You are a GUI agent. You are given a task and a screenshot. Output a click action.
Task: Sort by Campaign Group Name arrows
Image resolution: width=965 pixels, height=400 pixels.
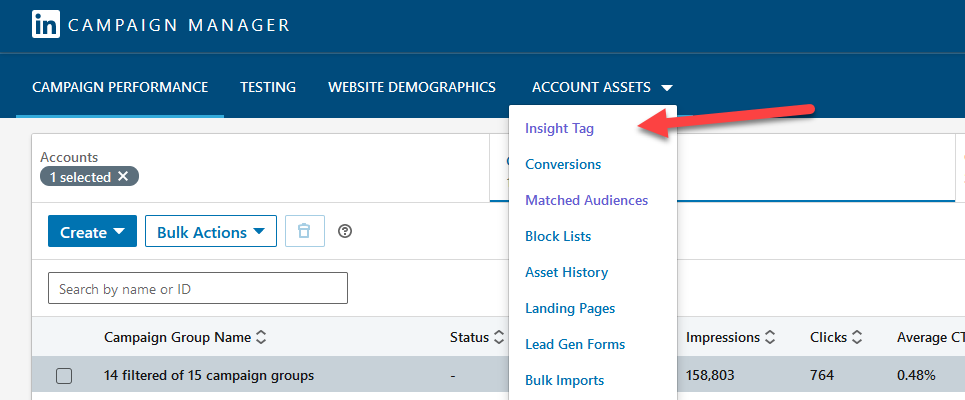(261, 338)
